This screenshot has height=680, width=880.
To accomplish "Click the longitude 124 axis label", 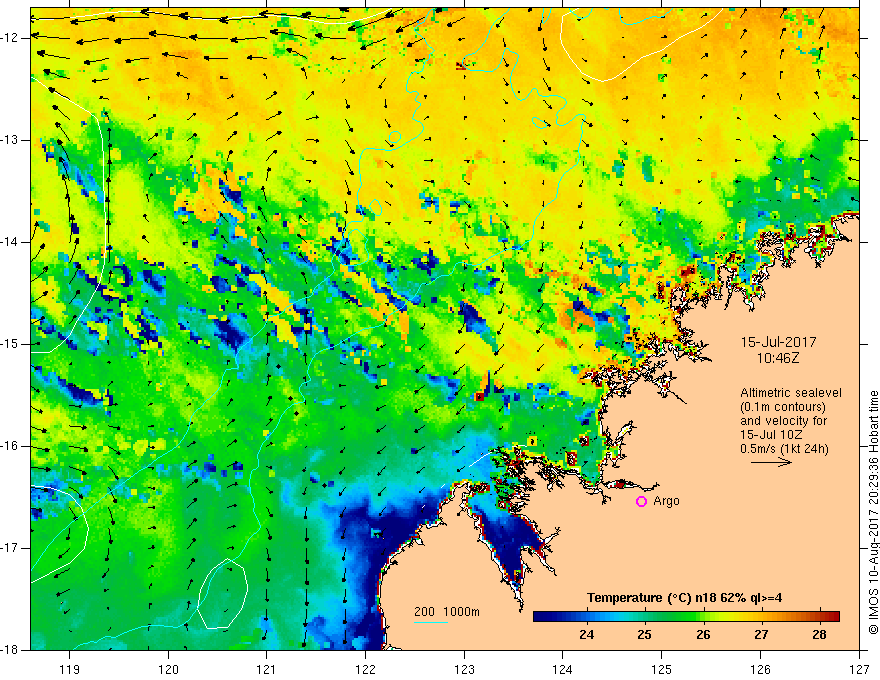I will [563, 669].
